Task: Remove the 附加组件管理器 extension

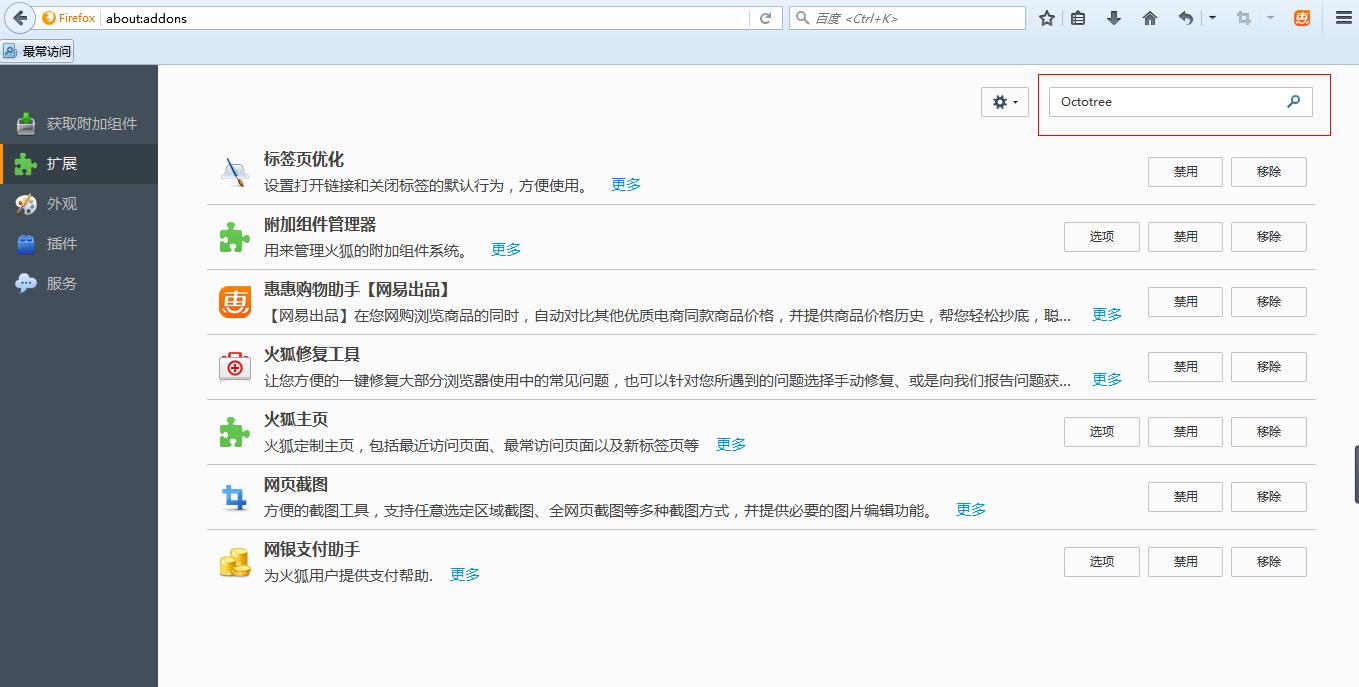Action: [1269, 237]
